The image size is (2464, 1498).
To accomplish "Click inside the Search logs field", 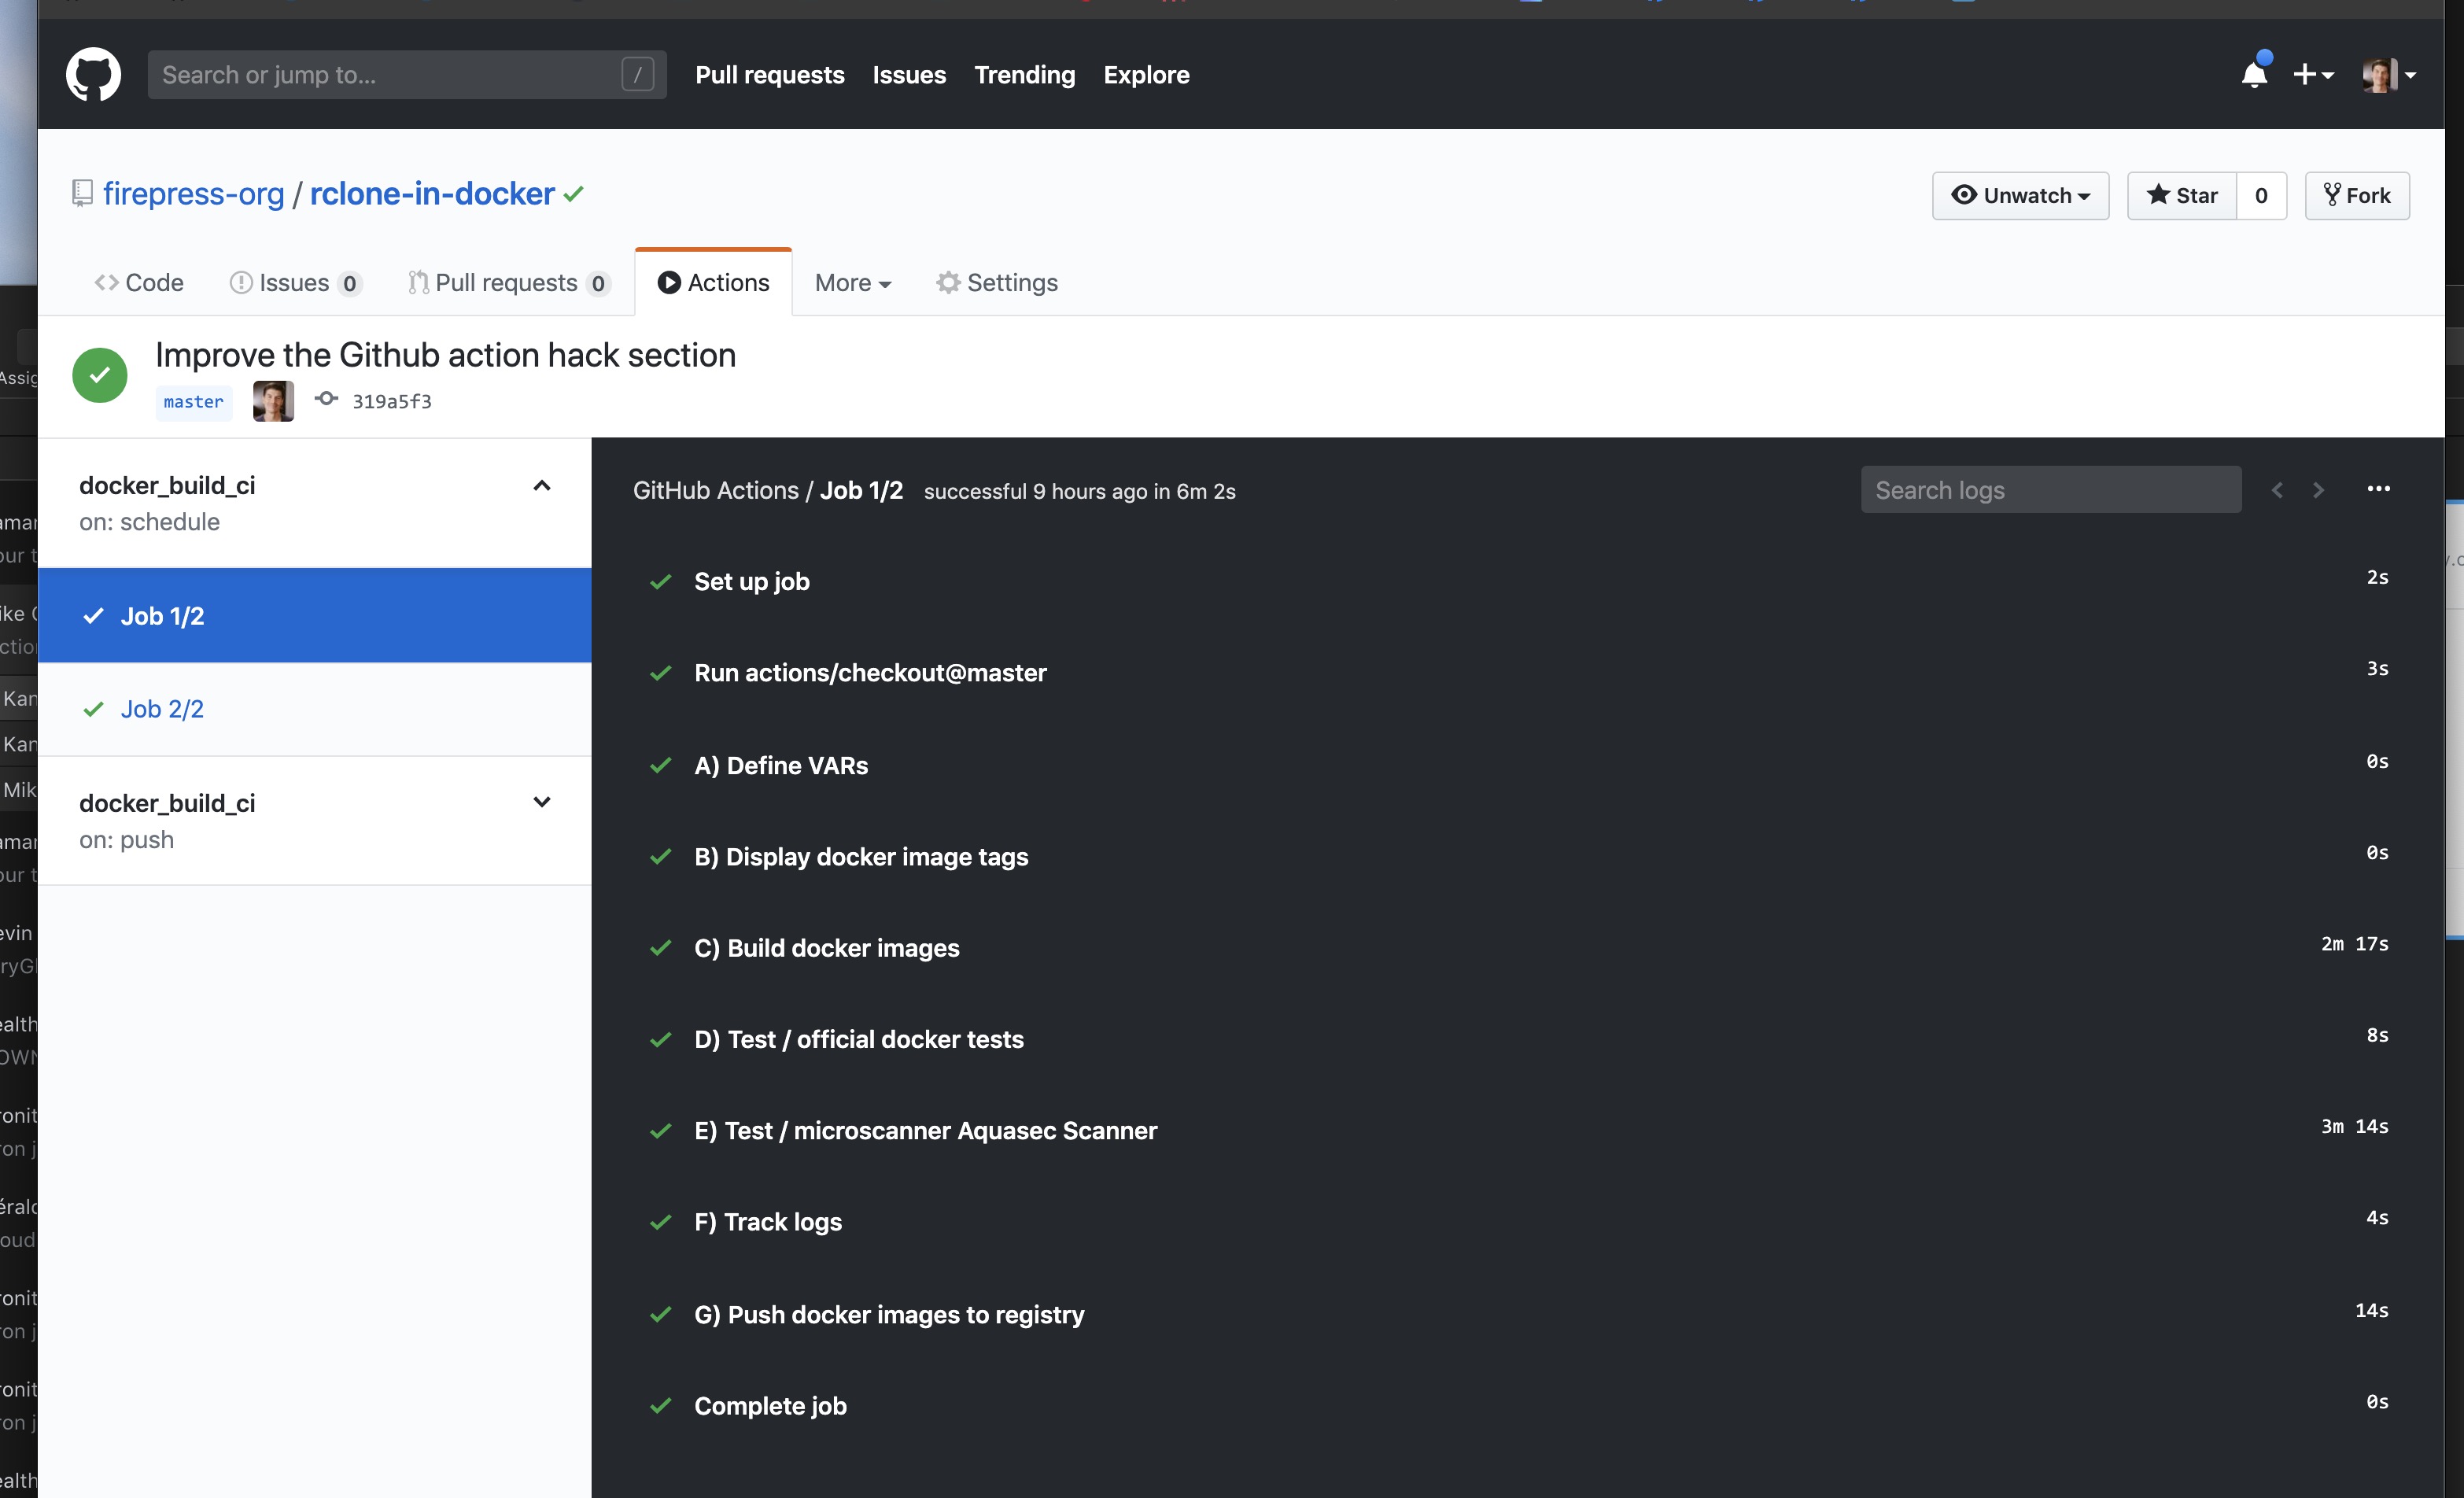I will click(x=2050, y=489).
